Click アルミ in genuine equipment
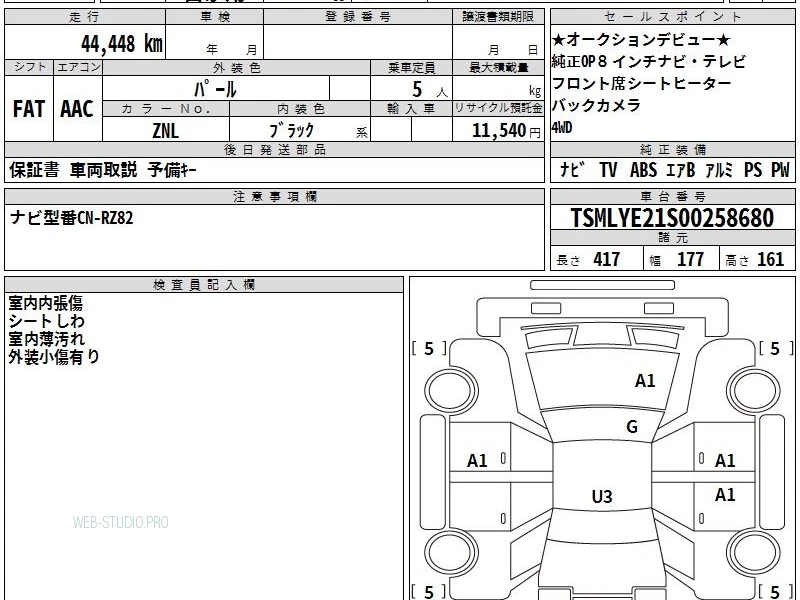 coord(719,170)
